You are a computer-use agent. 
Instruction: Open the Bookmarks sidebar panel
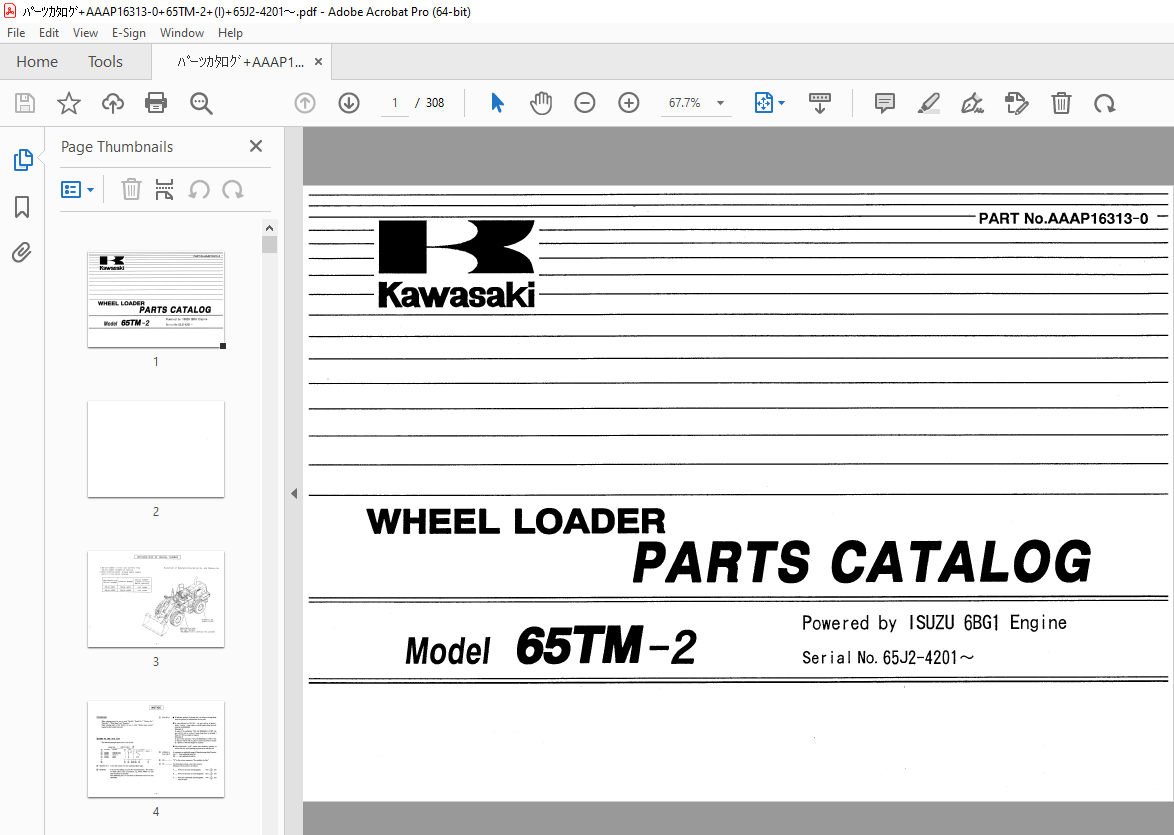pyautogui.click(x=22, y=207)
